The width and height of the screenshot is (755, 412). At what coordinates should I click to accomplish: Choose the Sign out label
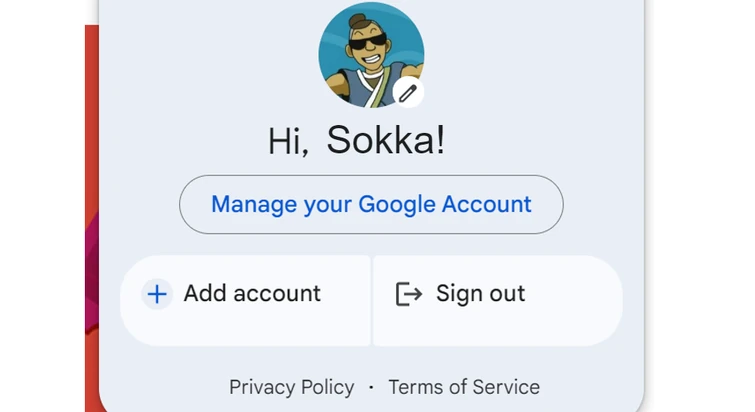pos(480,294)
